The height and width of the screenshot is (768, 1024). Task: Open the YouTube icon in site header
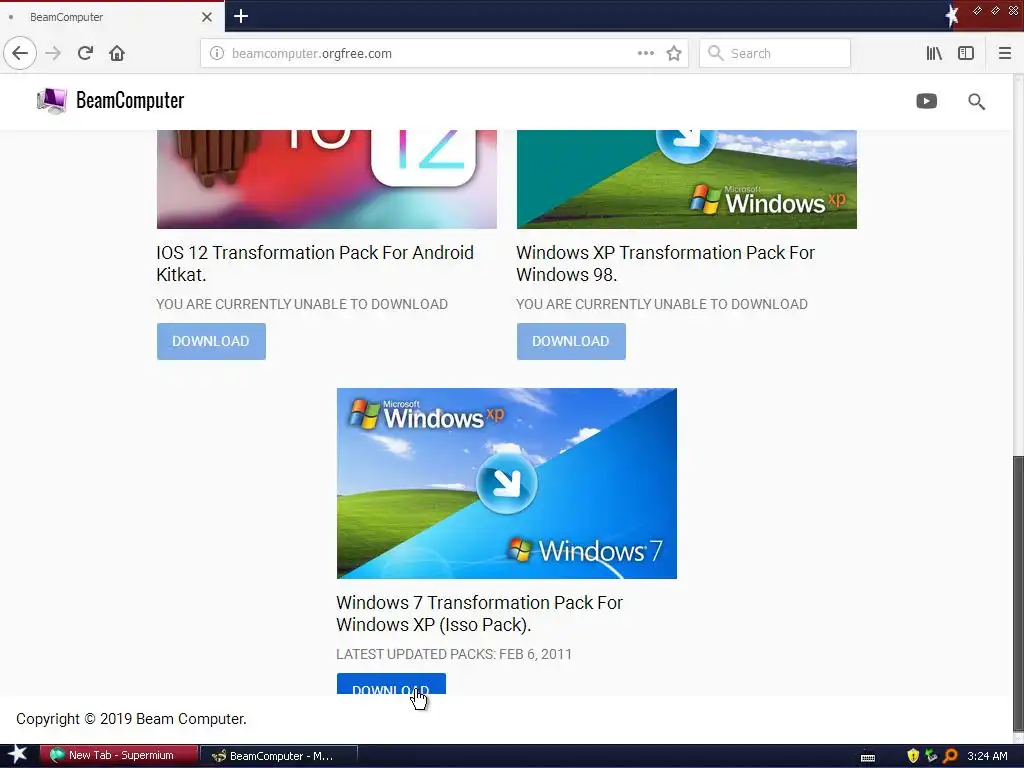coord(926,101)
